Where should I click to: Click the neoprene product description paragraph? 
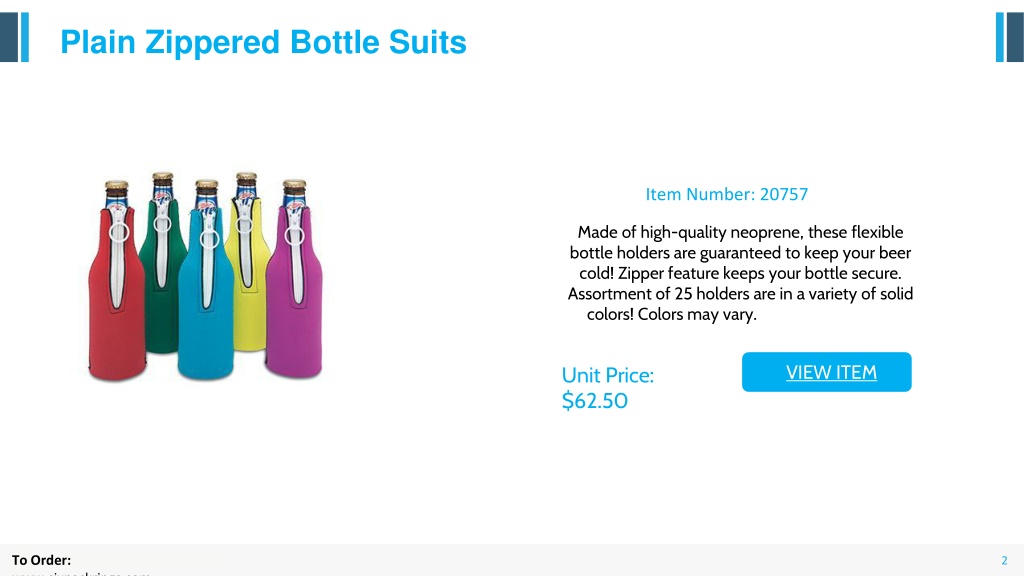(740, 273)
